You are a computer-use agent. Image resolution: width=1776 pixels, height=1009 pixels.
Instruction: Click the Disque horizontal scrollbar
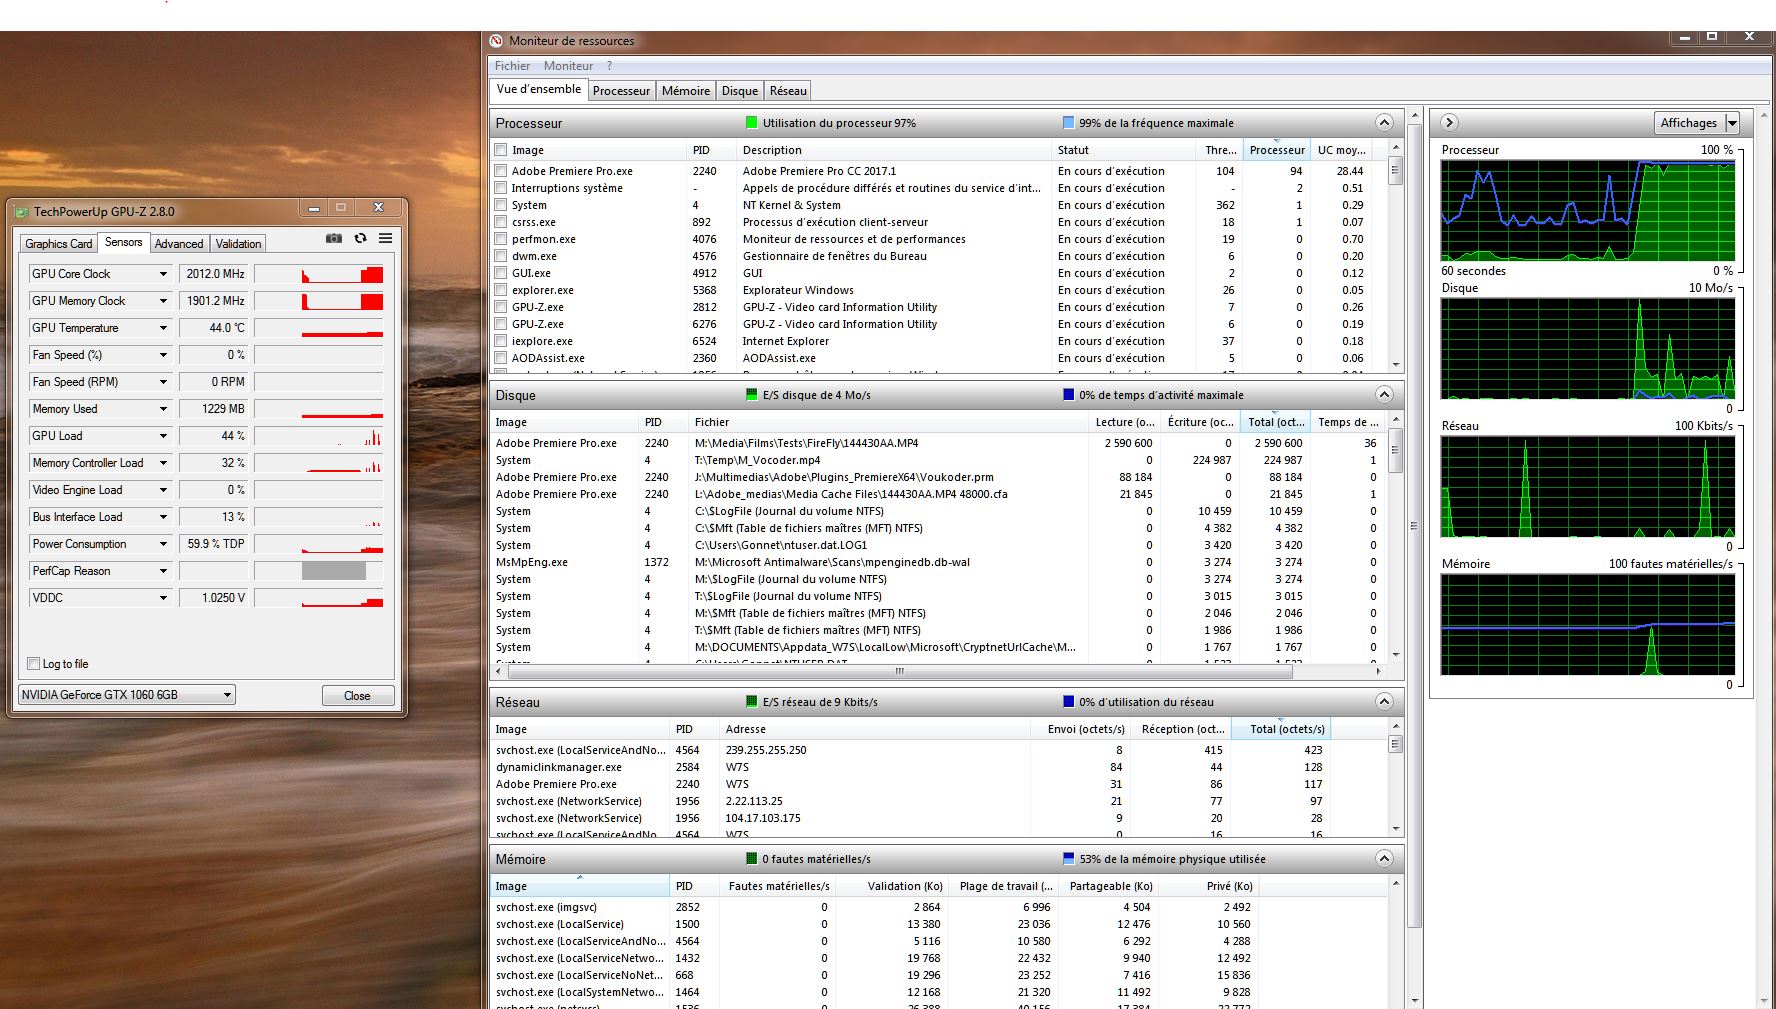tap(898, 671)
